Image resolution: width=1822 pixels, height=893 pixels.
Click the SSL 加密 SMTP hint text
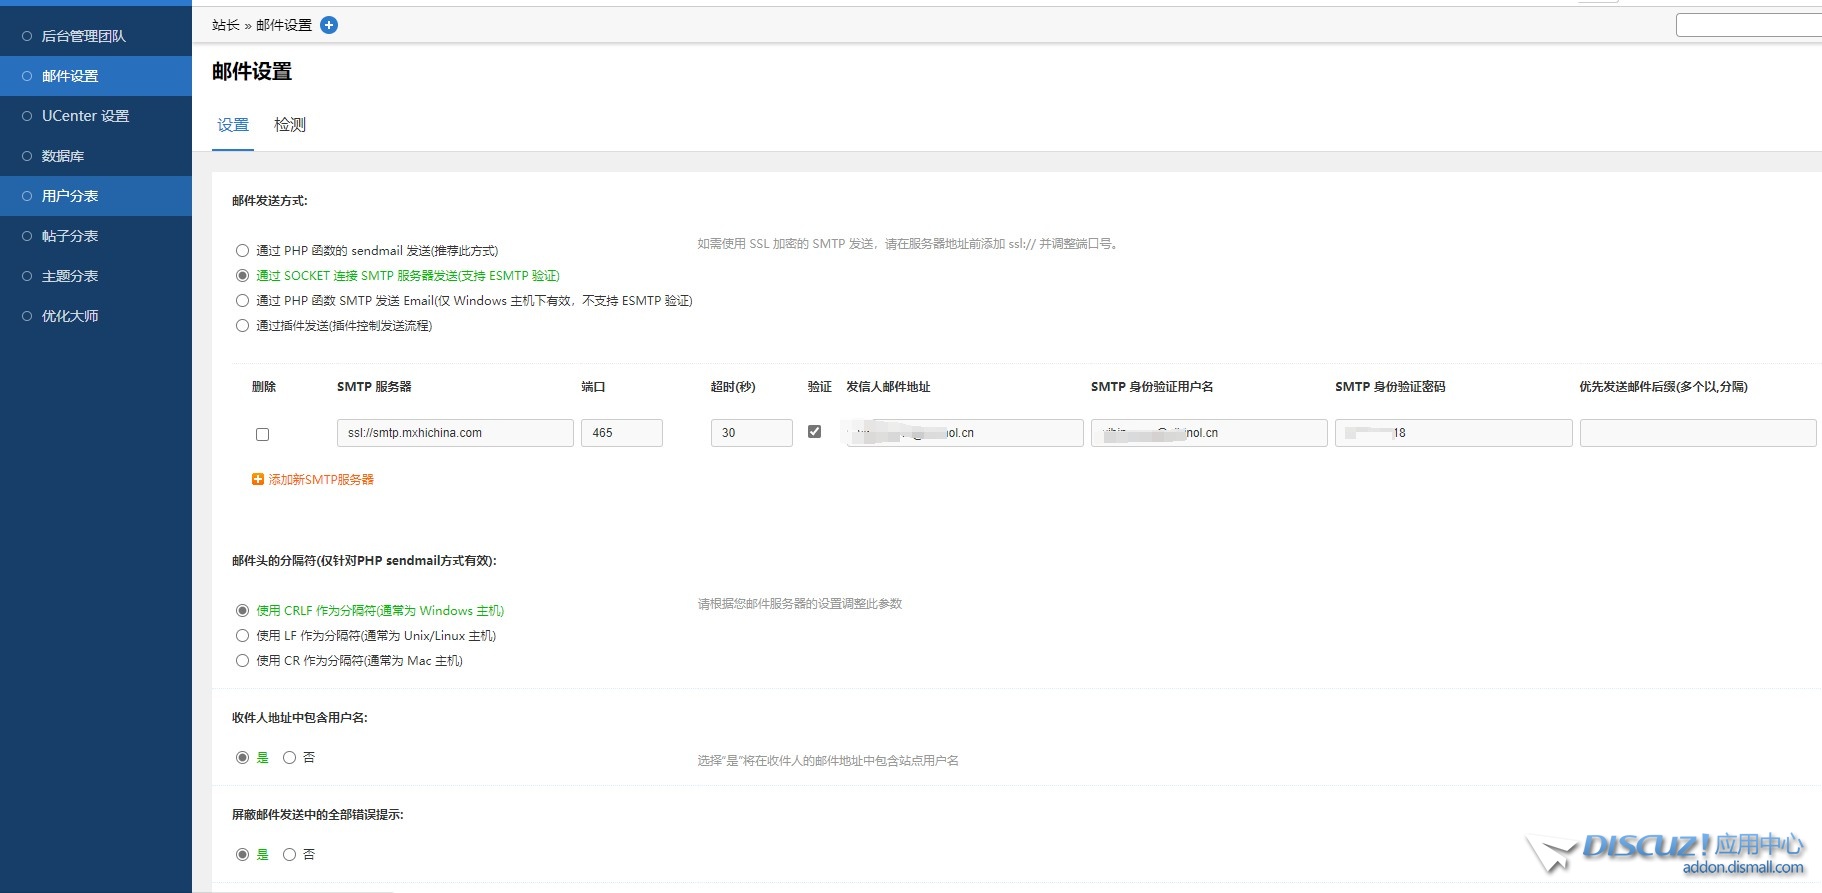click(x=907, y=244)
